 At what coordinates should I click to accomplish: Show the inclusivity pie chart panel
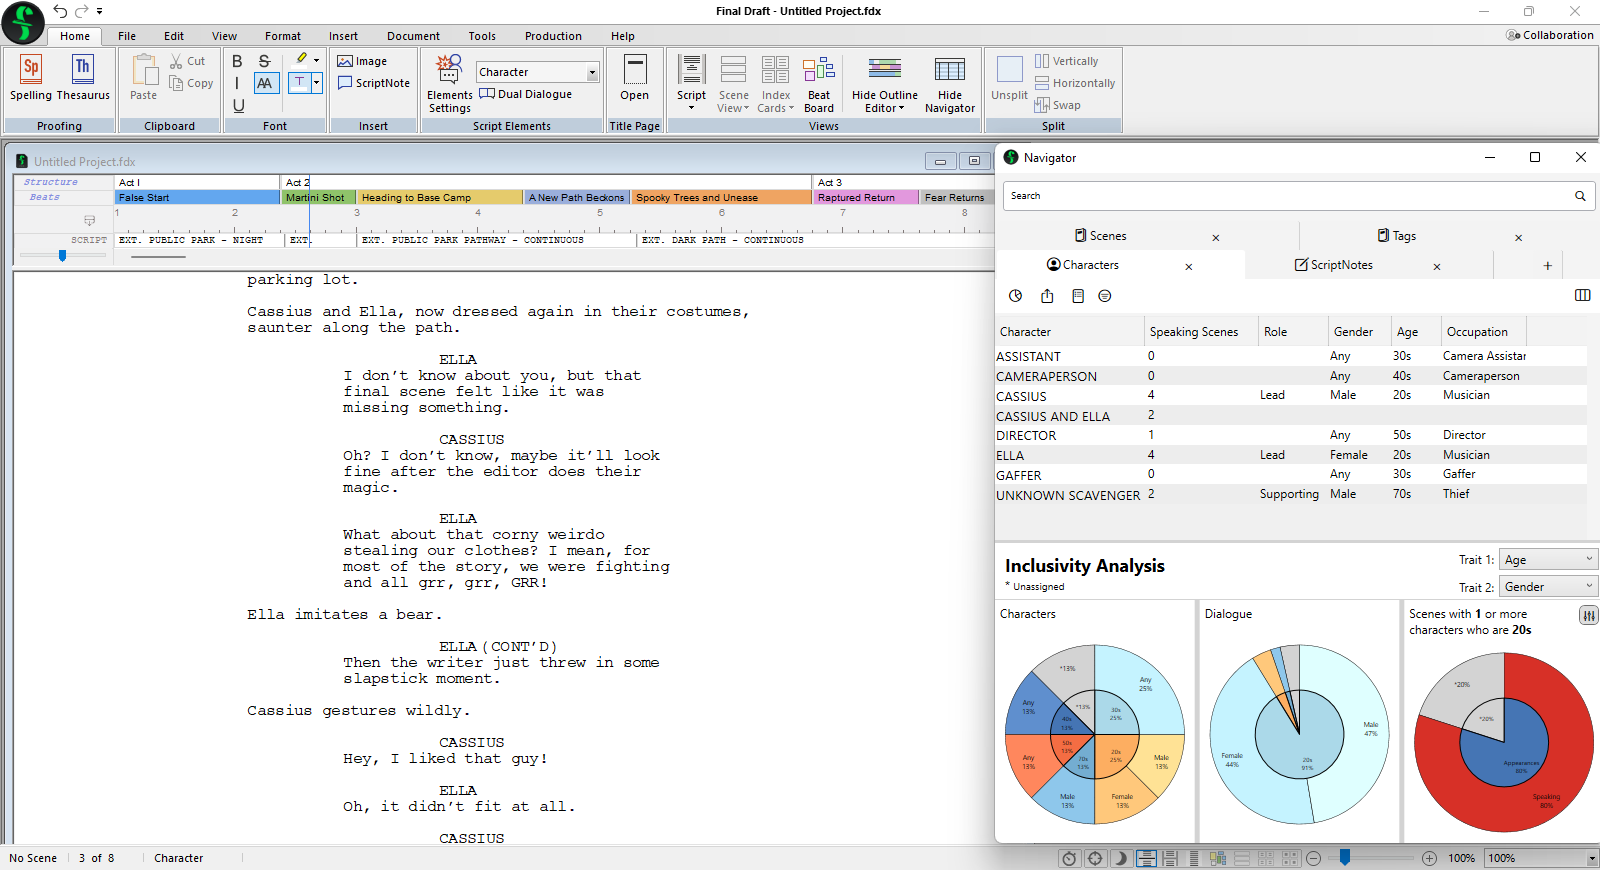click(1015, 296)
